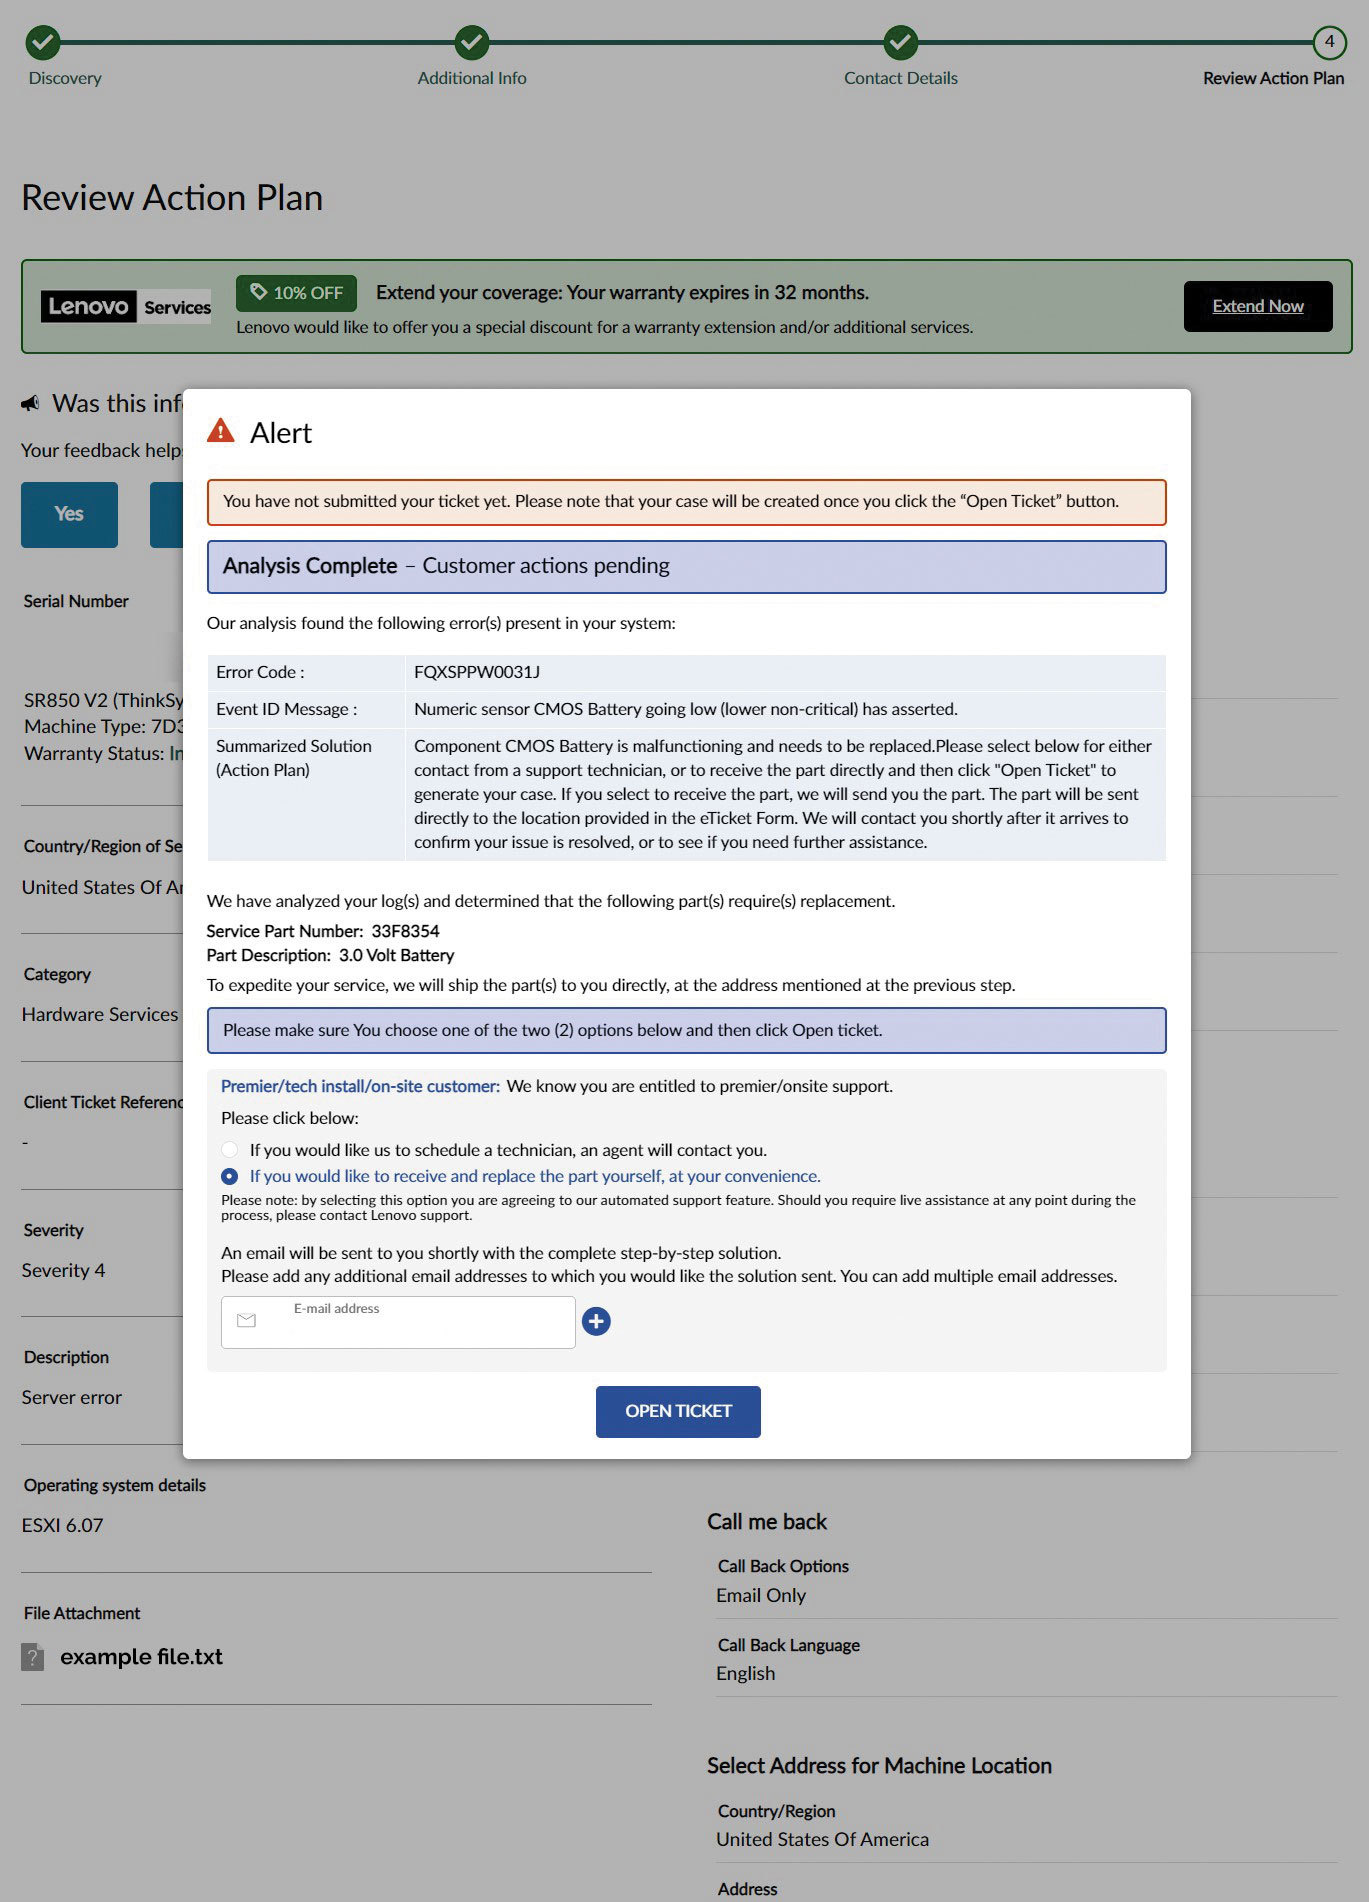This screenshot has width=1369, height=1902.
Task: Click the Discovery step checkmark icon
Action: (x=43, y=42)
